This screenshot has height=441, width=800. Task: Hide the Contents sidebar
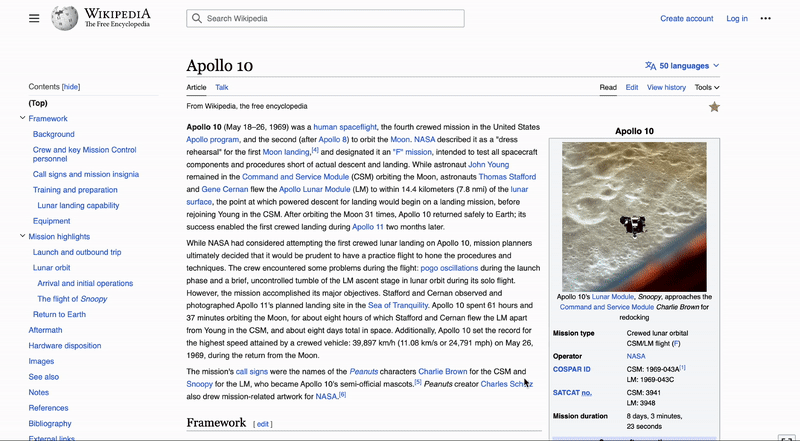pos(71,87)
